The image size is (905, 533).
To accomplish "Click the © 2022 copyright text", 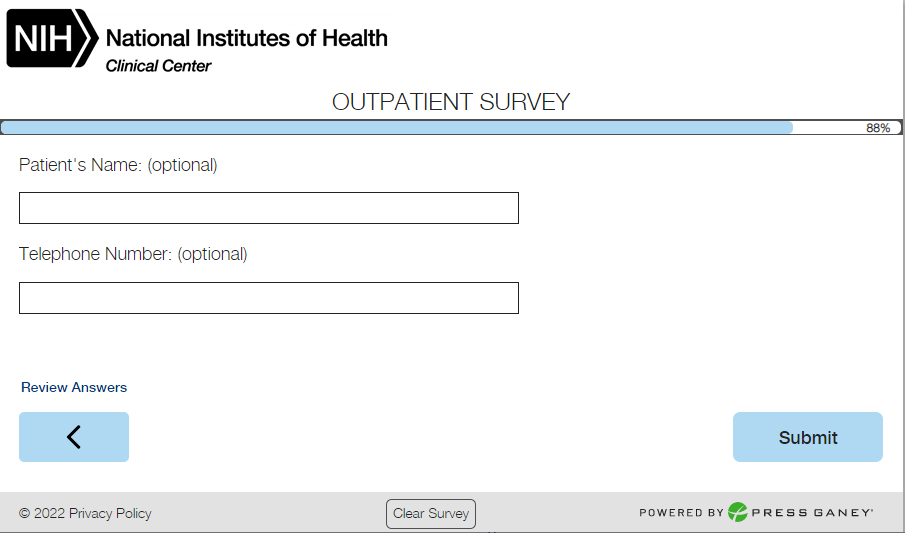I will (x=42, y=513).
